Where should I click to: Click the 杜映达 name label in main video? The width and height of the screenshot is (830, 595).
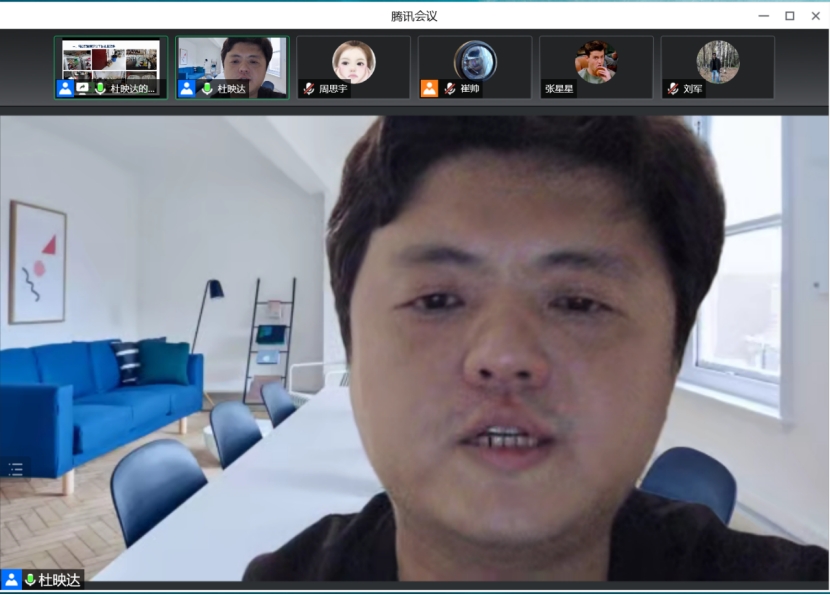coord(59,579)
